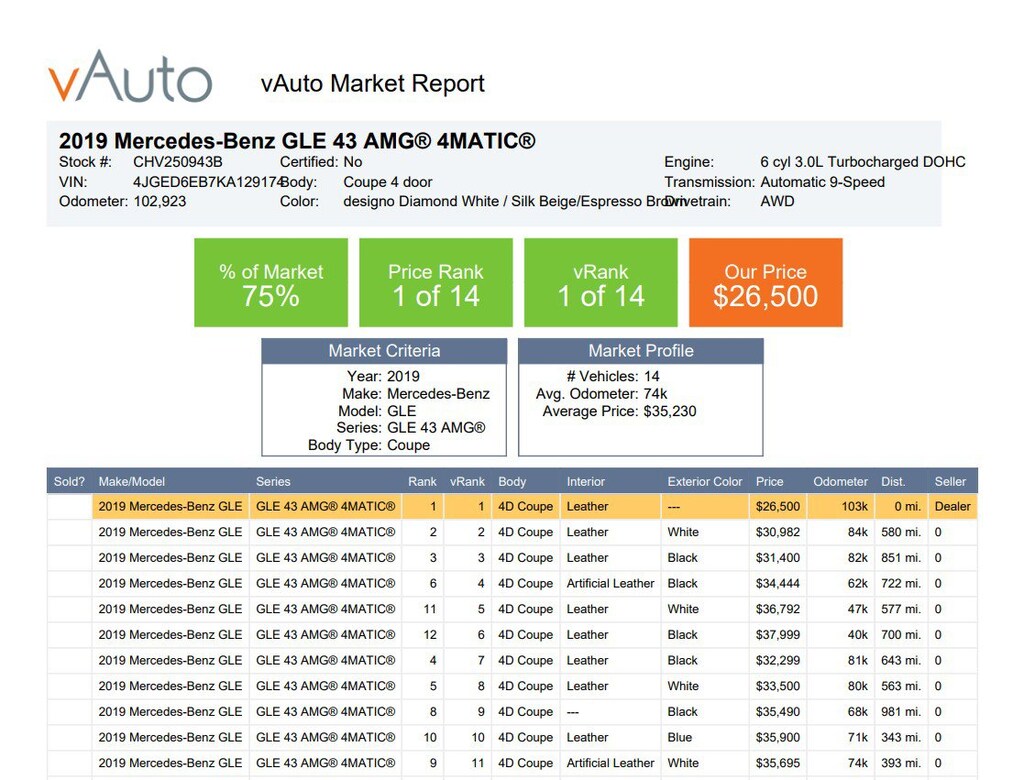
Task: Click the Sold? column header
Action: point(69,481)
